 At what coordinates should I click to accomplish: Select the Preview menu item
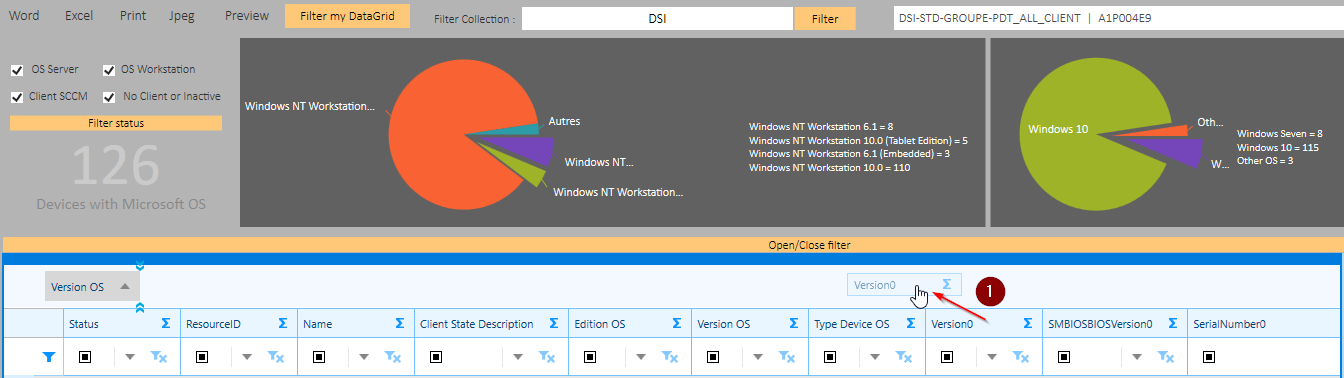(x=247, y=16)
